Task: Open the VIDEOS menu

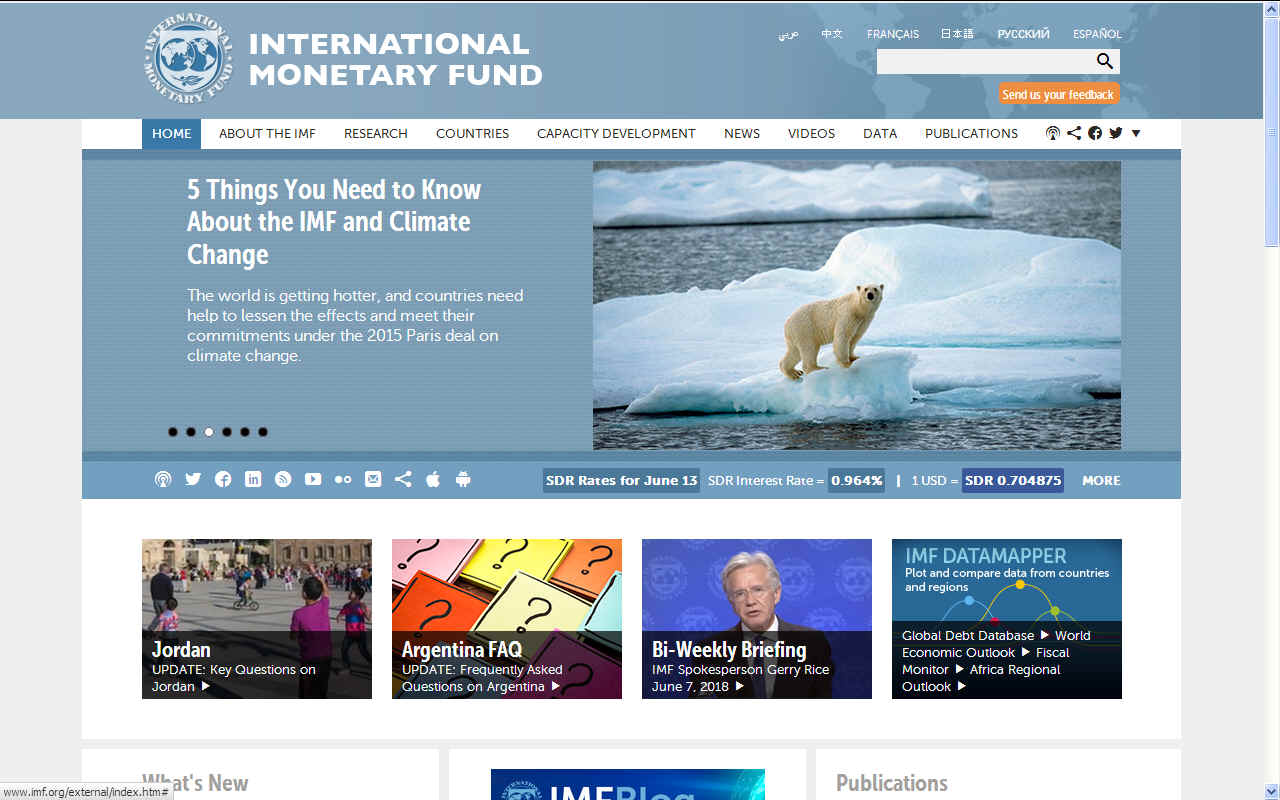Action: click(x=811, y=134)
